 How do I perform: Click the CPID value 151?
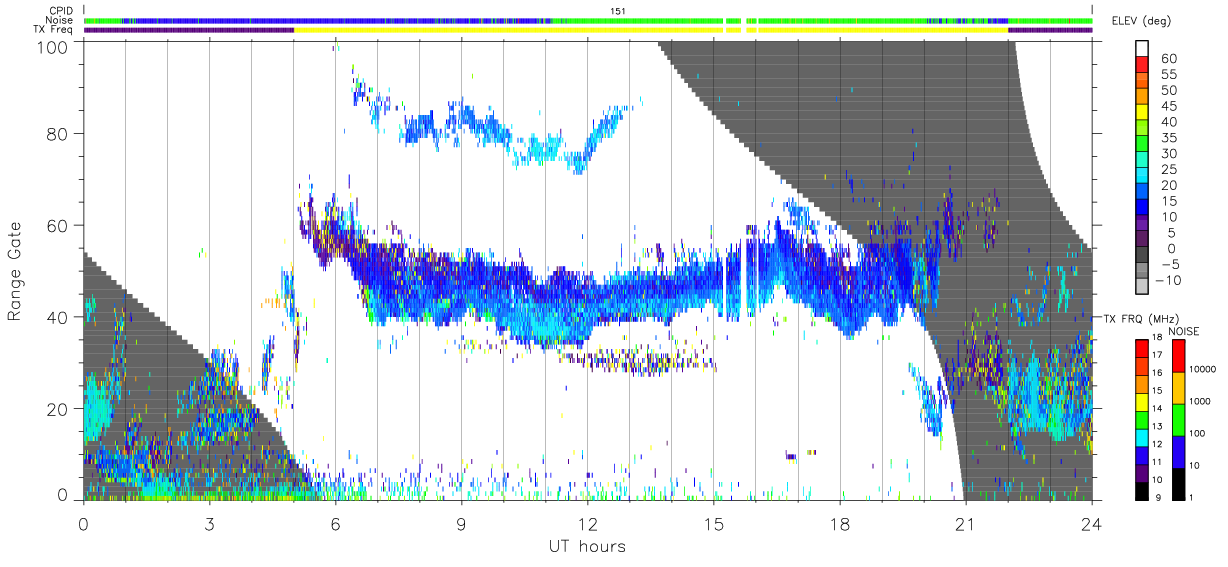click(x=617, y=10)
